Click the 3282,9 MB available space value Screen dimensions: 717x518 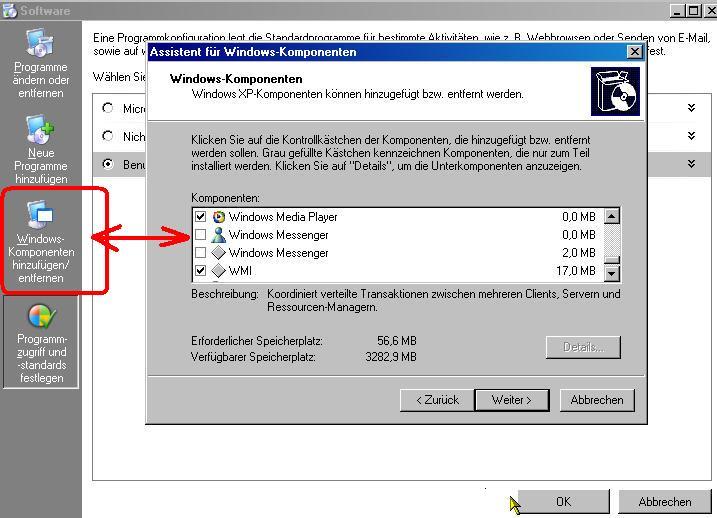(x=391, y=357)
